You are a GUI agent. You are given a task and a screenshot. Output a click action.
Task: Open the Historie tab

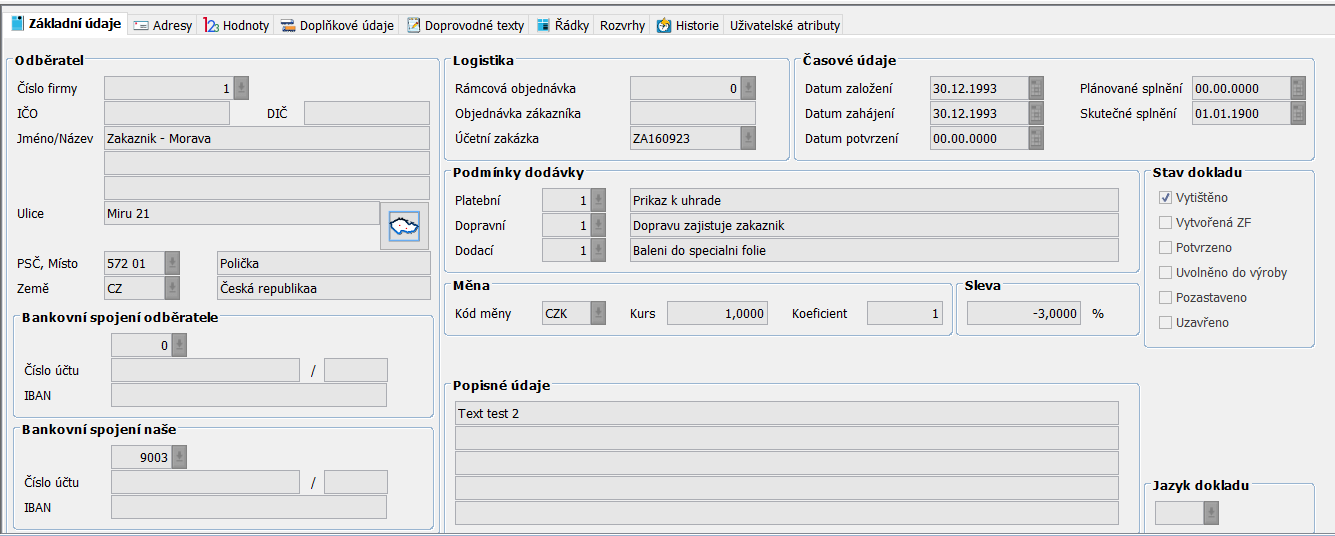pos(688,25)
